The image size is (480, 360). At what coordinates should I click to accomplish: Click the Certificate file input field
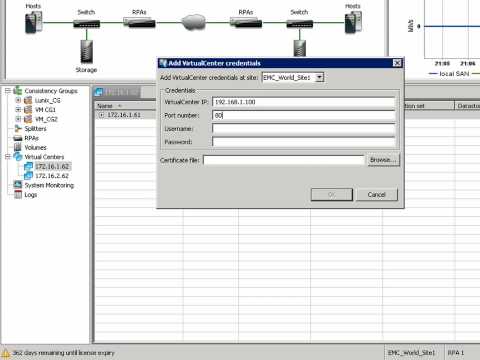click(284, 160)
